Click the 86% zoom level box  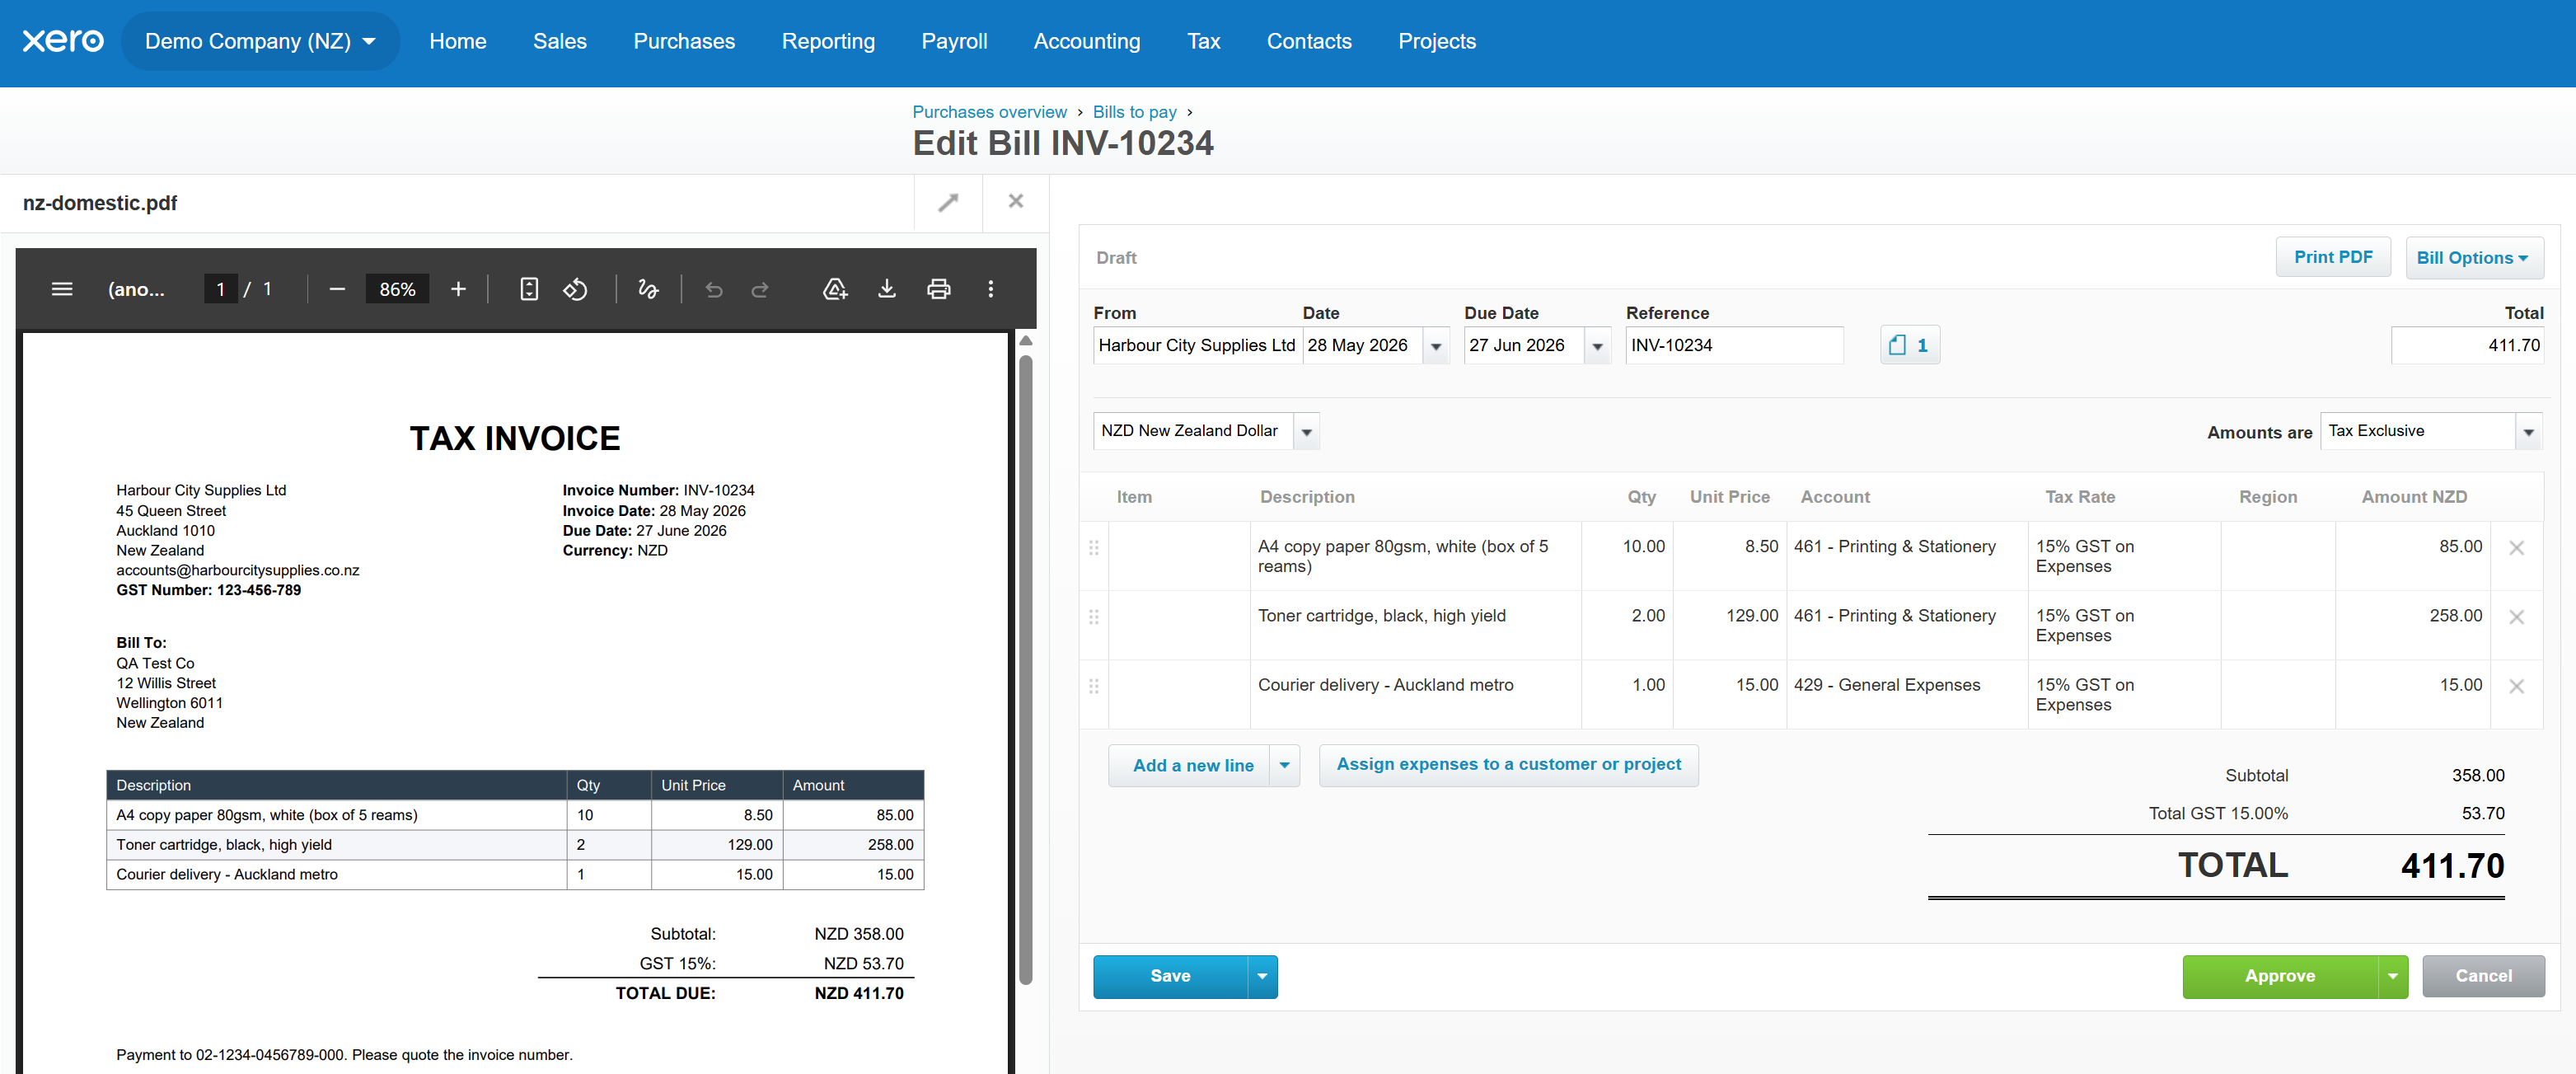(x=397, y=289)
